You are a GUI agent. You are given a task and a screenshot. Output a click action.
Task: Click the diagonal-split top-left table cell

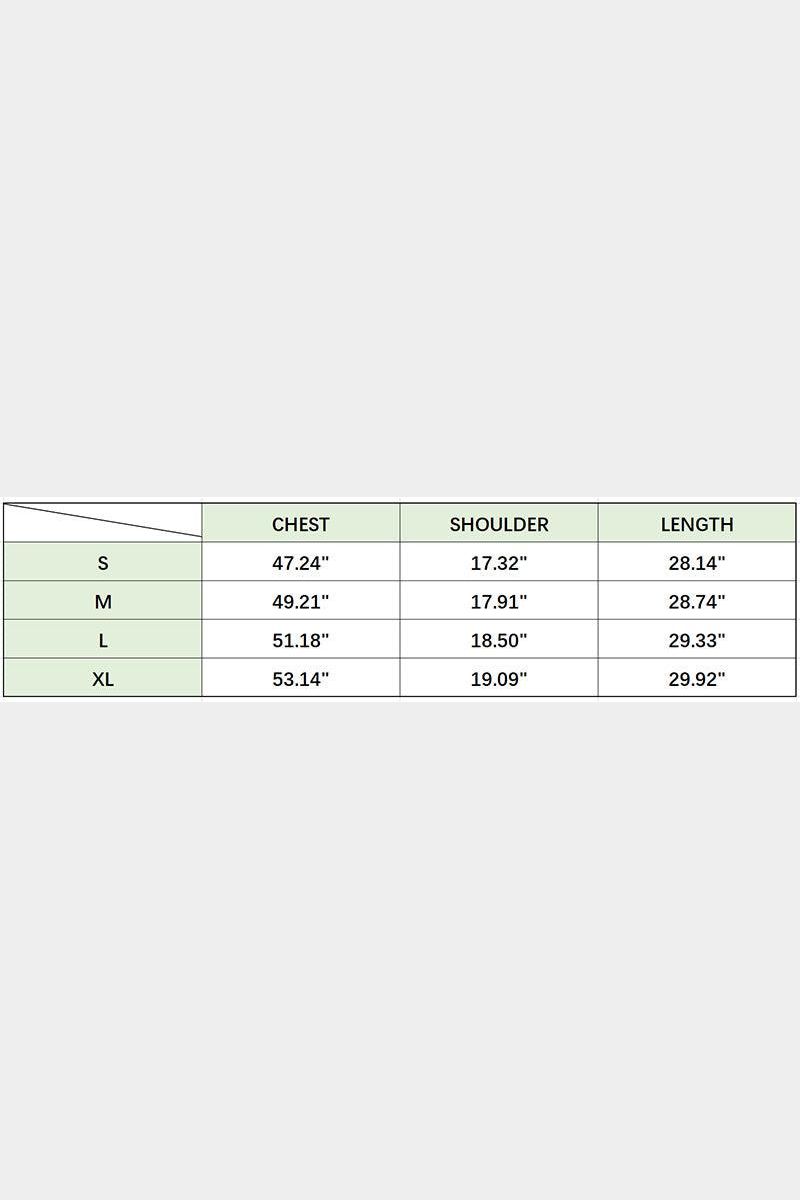[x=103, y=523]
